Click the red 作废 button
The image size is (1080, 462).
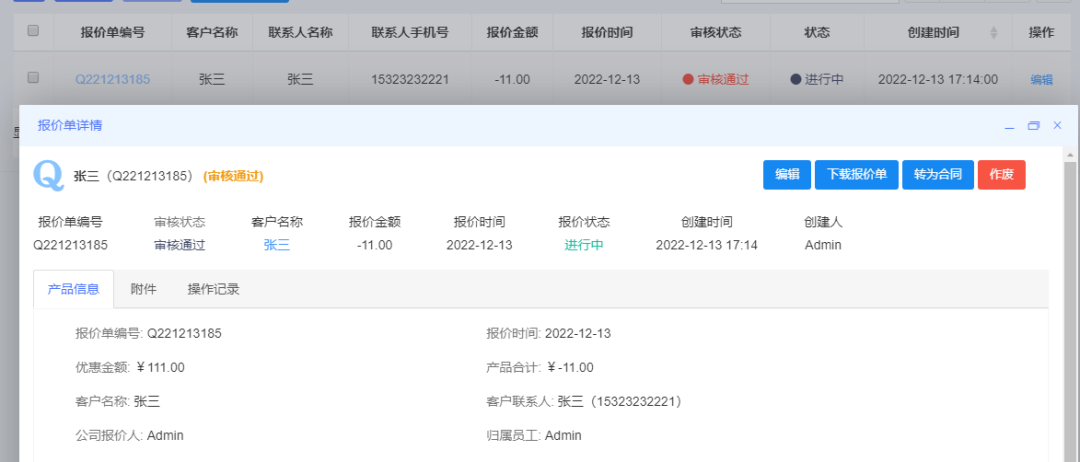pyautogui.click(x=1001, y=175)
